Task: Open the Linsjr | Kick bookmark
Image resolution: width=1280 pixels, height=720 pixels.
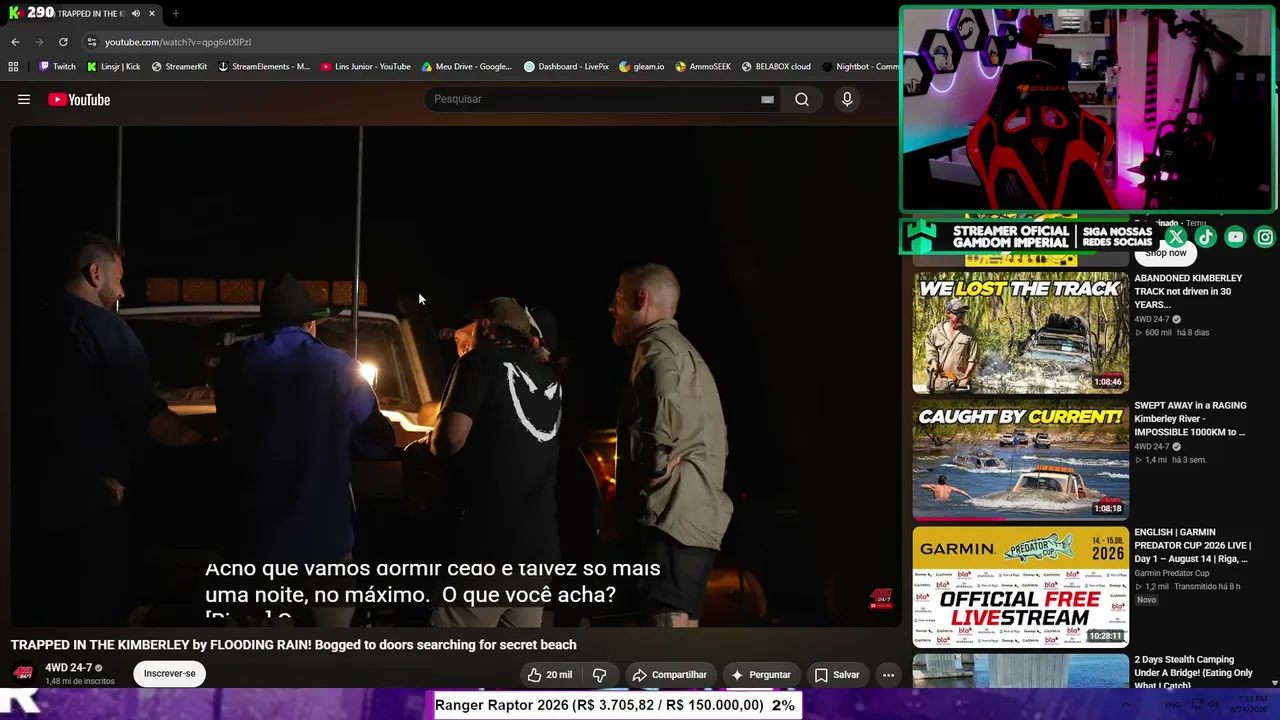Action: [x=113, y=67]
